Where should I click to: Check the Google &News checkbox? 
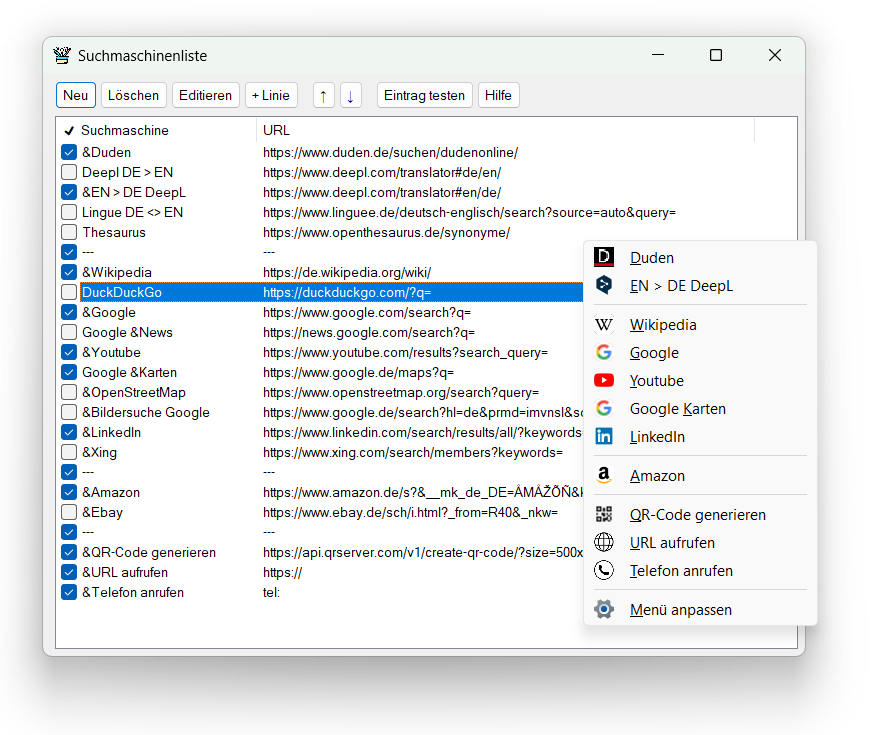(x=69, y=332)
